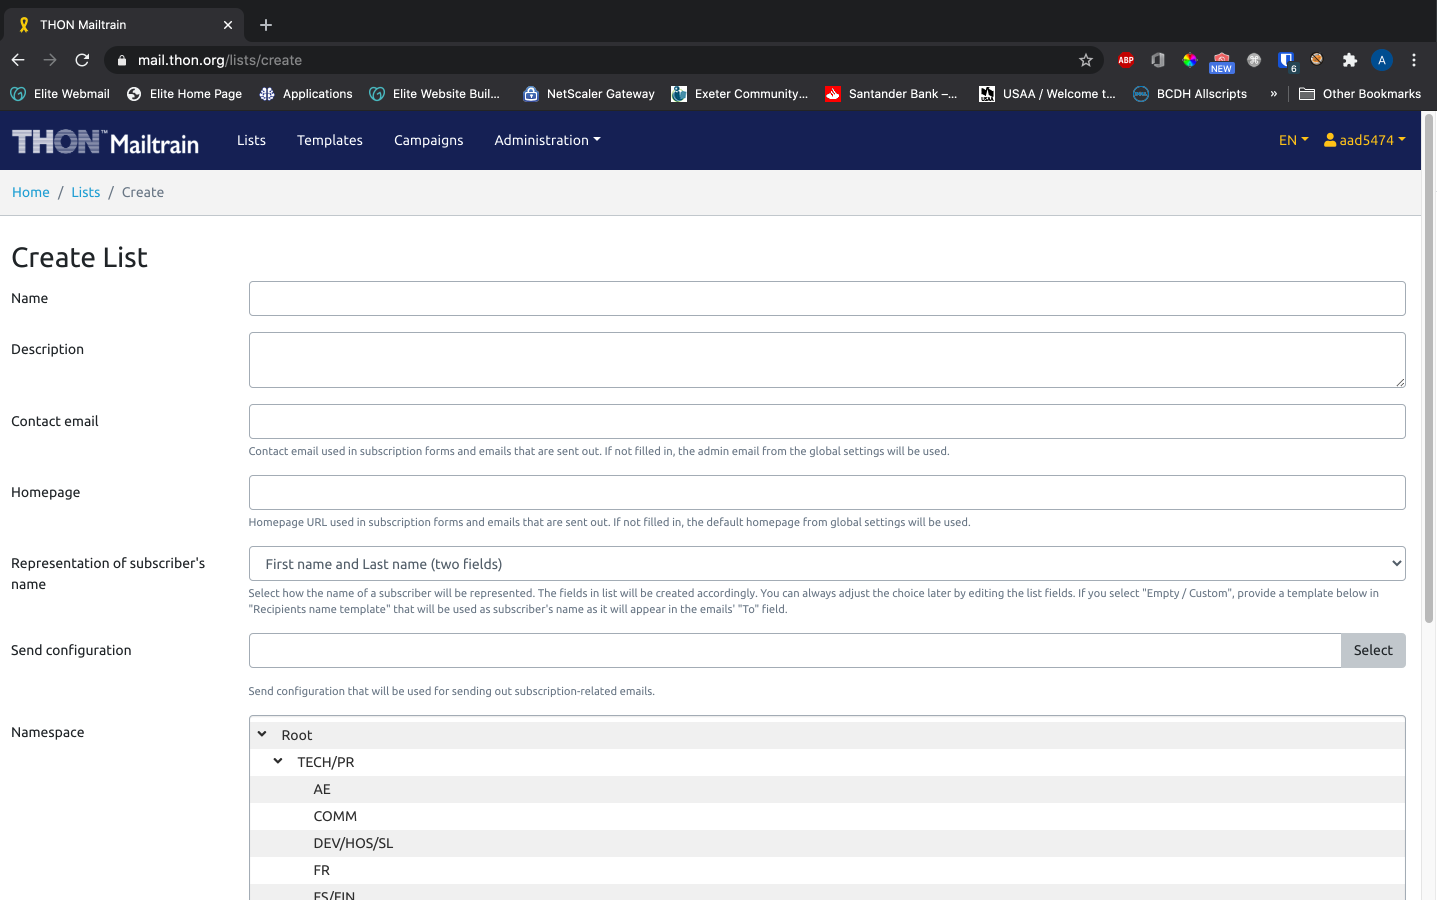This screenshot has height=908, width=1437.
Task: Open the Chrome three-dot menu
Action: (x=1414, y=60)
